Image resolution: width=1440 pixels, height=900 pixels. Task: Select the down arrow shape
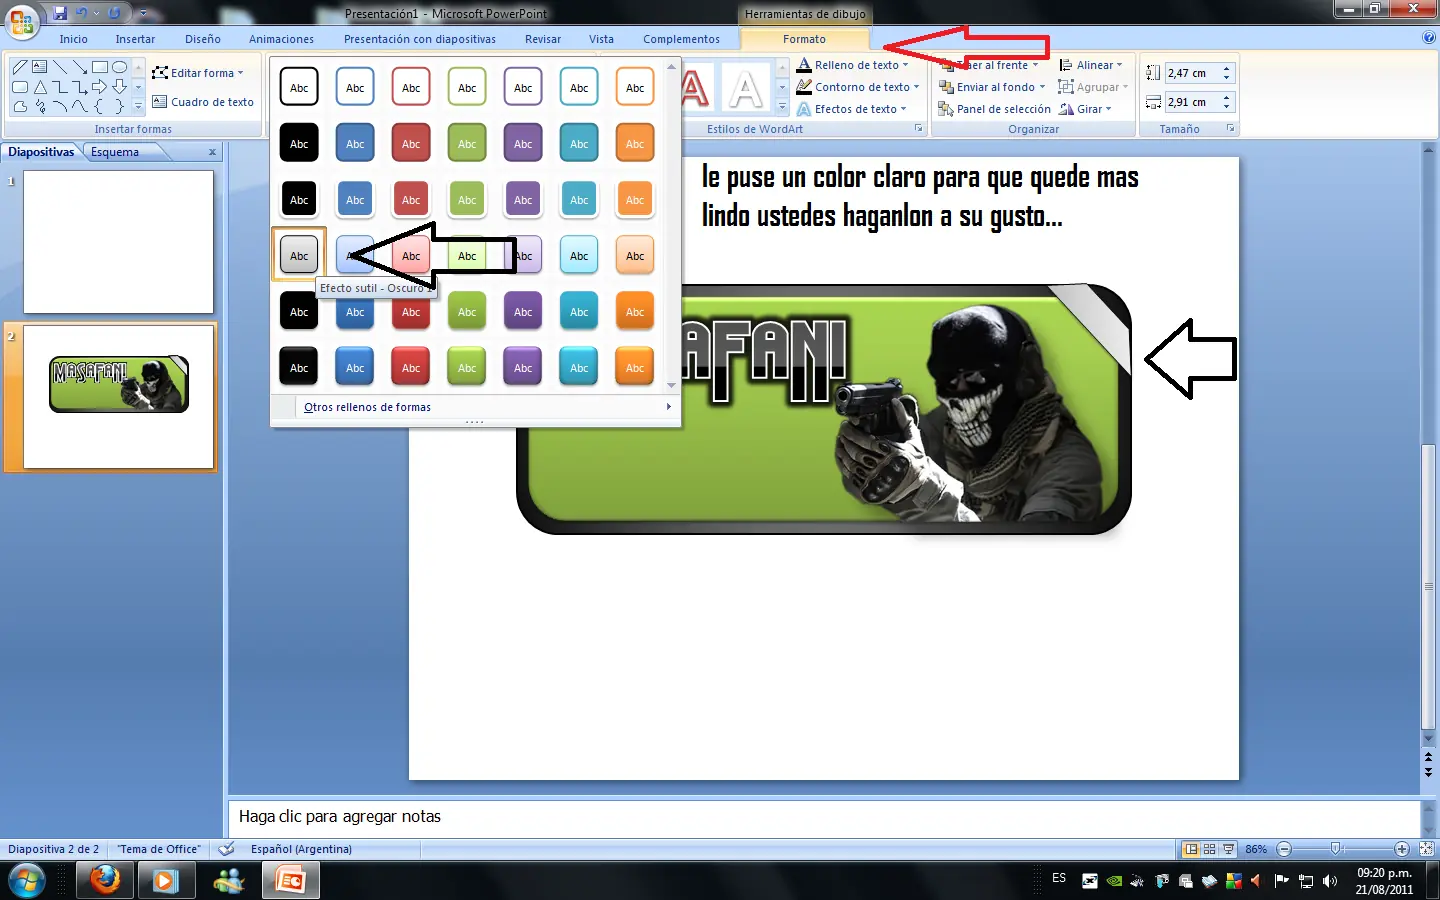[120, 87]
